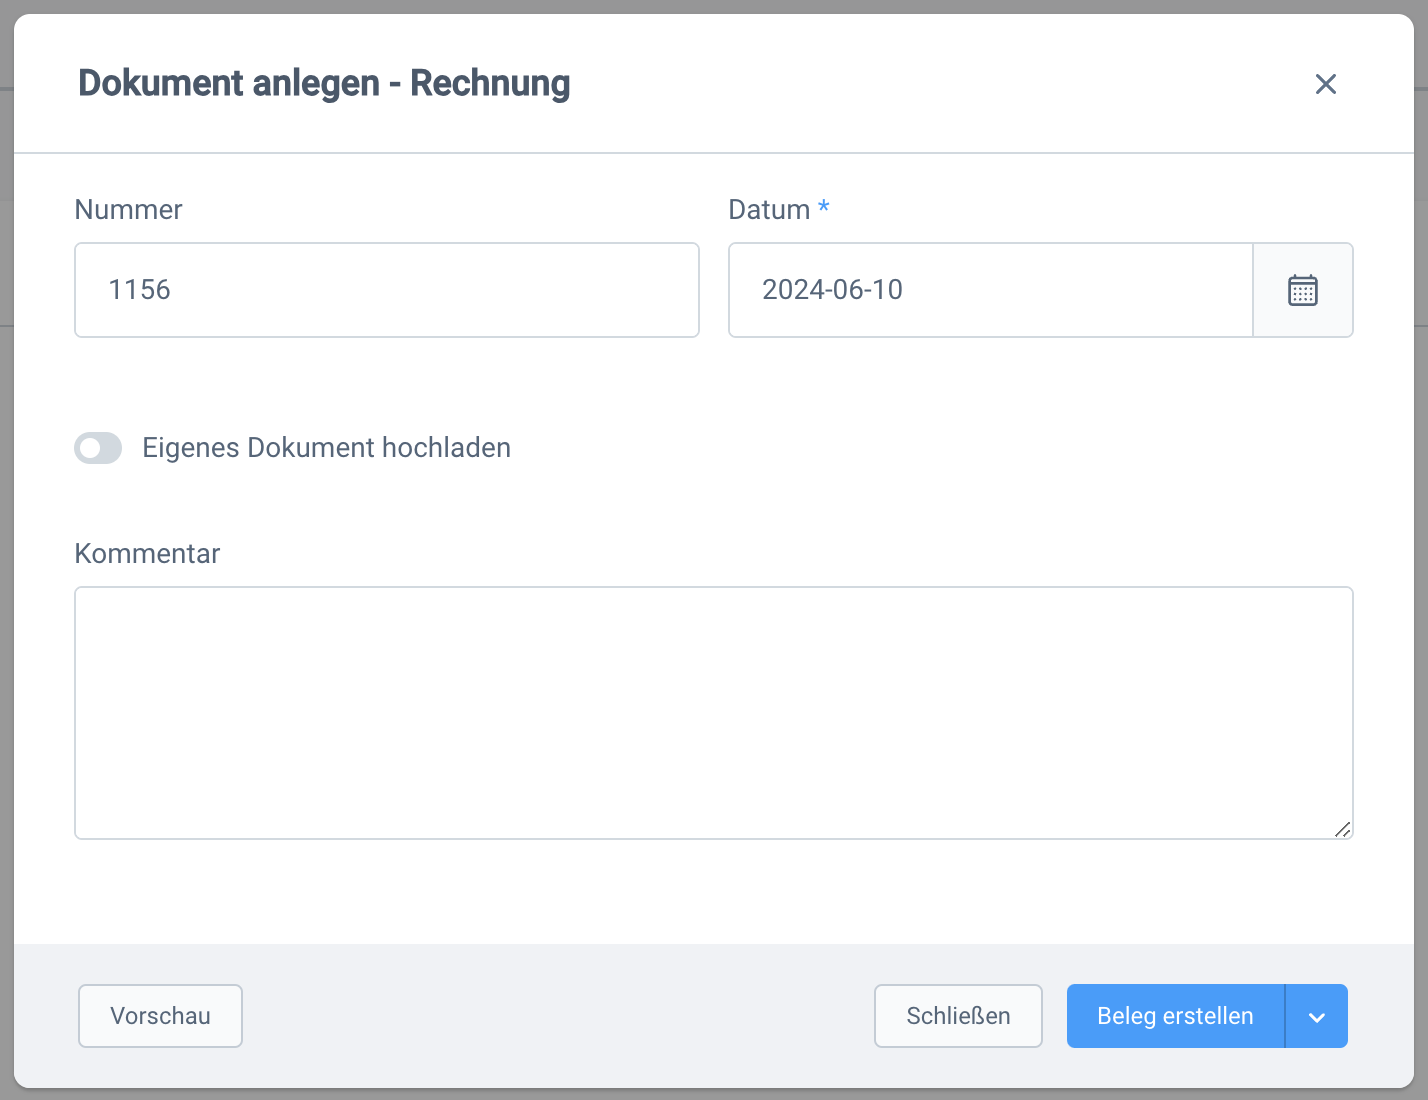Image resolution: width=1428 pixels, height=1100 pixels.
Task: Click the 'Dokument anlegen - Rechnung' dialog title
Action: (324, 83)
